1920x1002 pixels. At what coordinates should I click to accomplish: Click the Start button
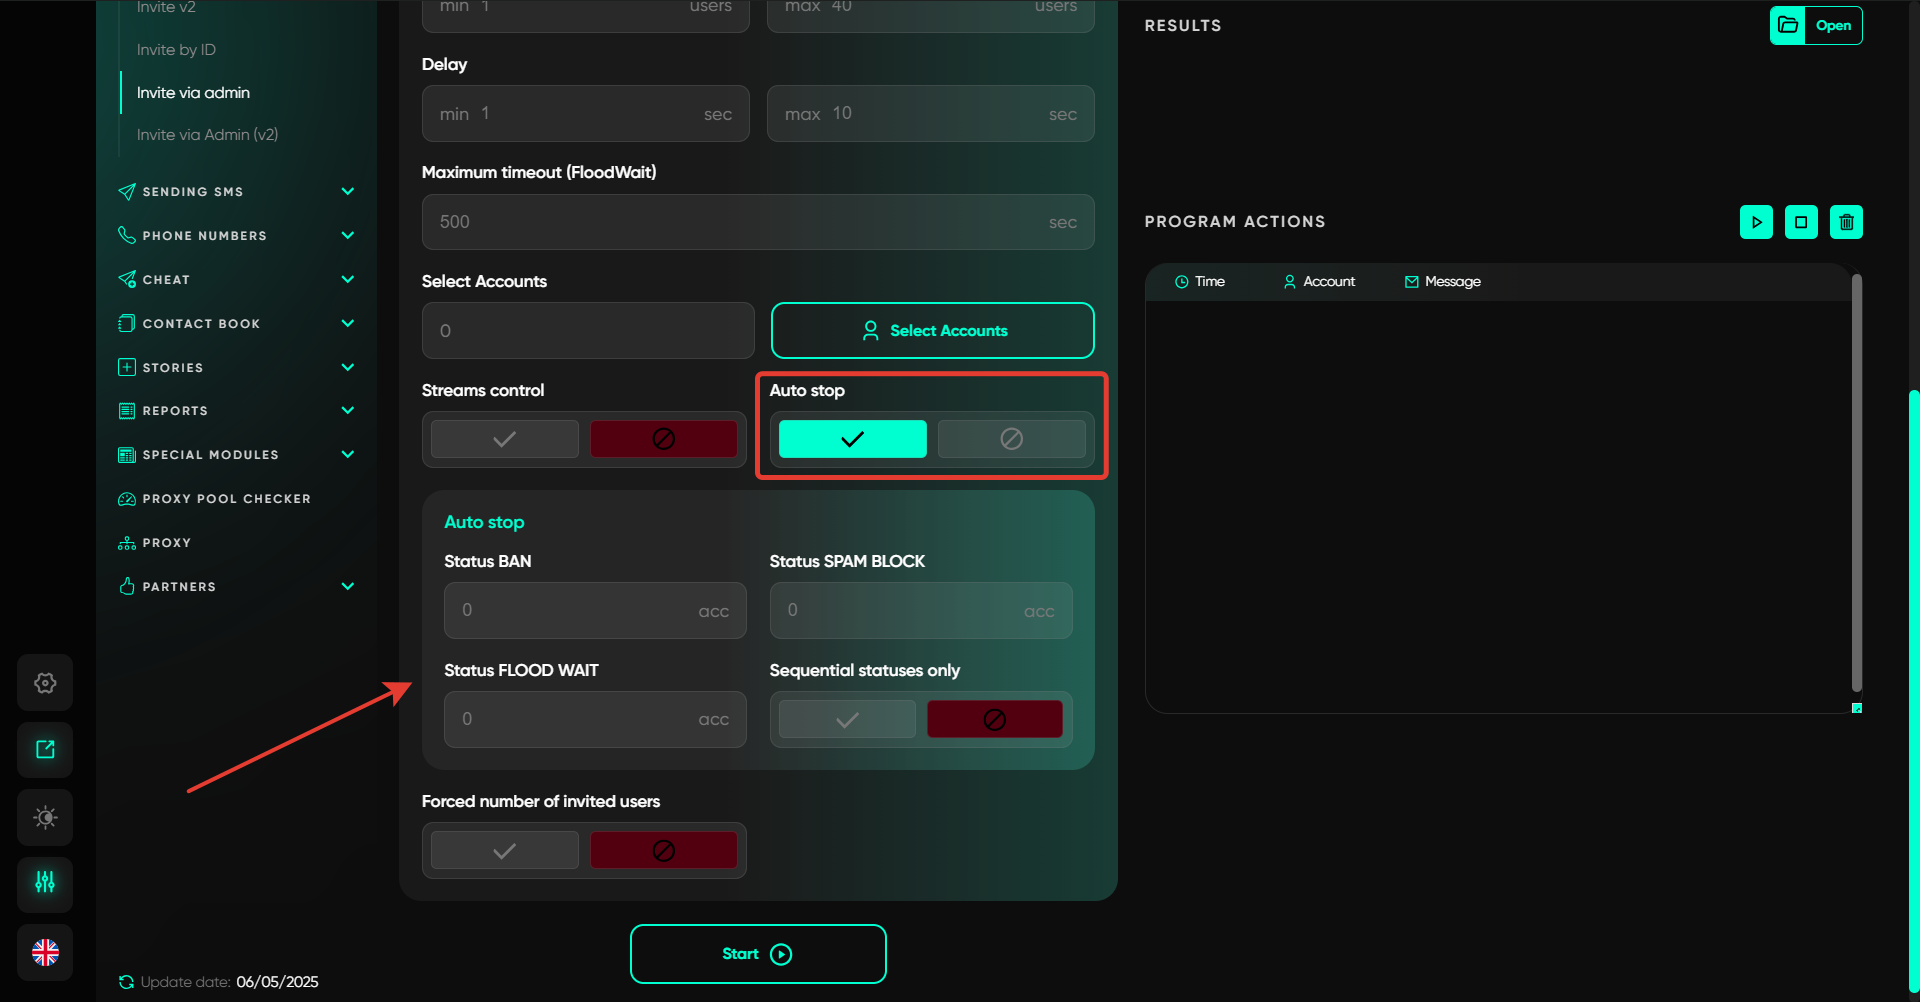click(x=757, y=954)
